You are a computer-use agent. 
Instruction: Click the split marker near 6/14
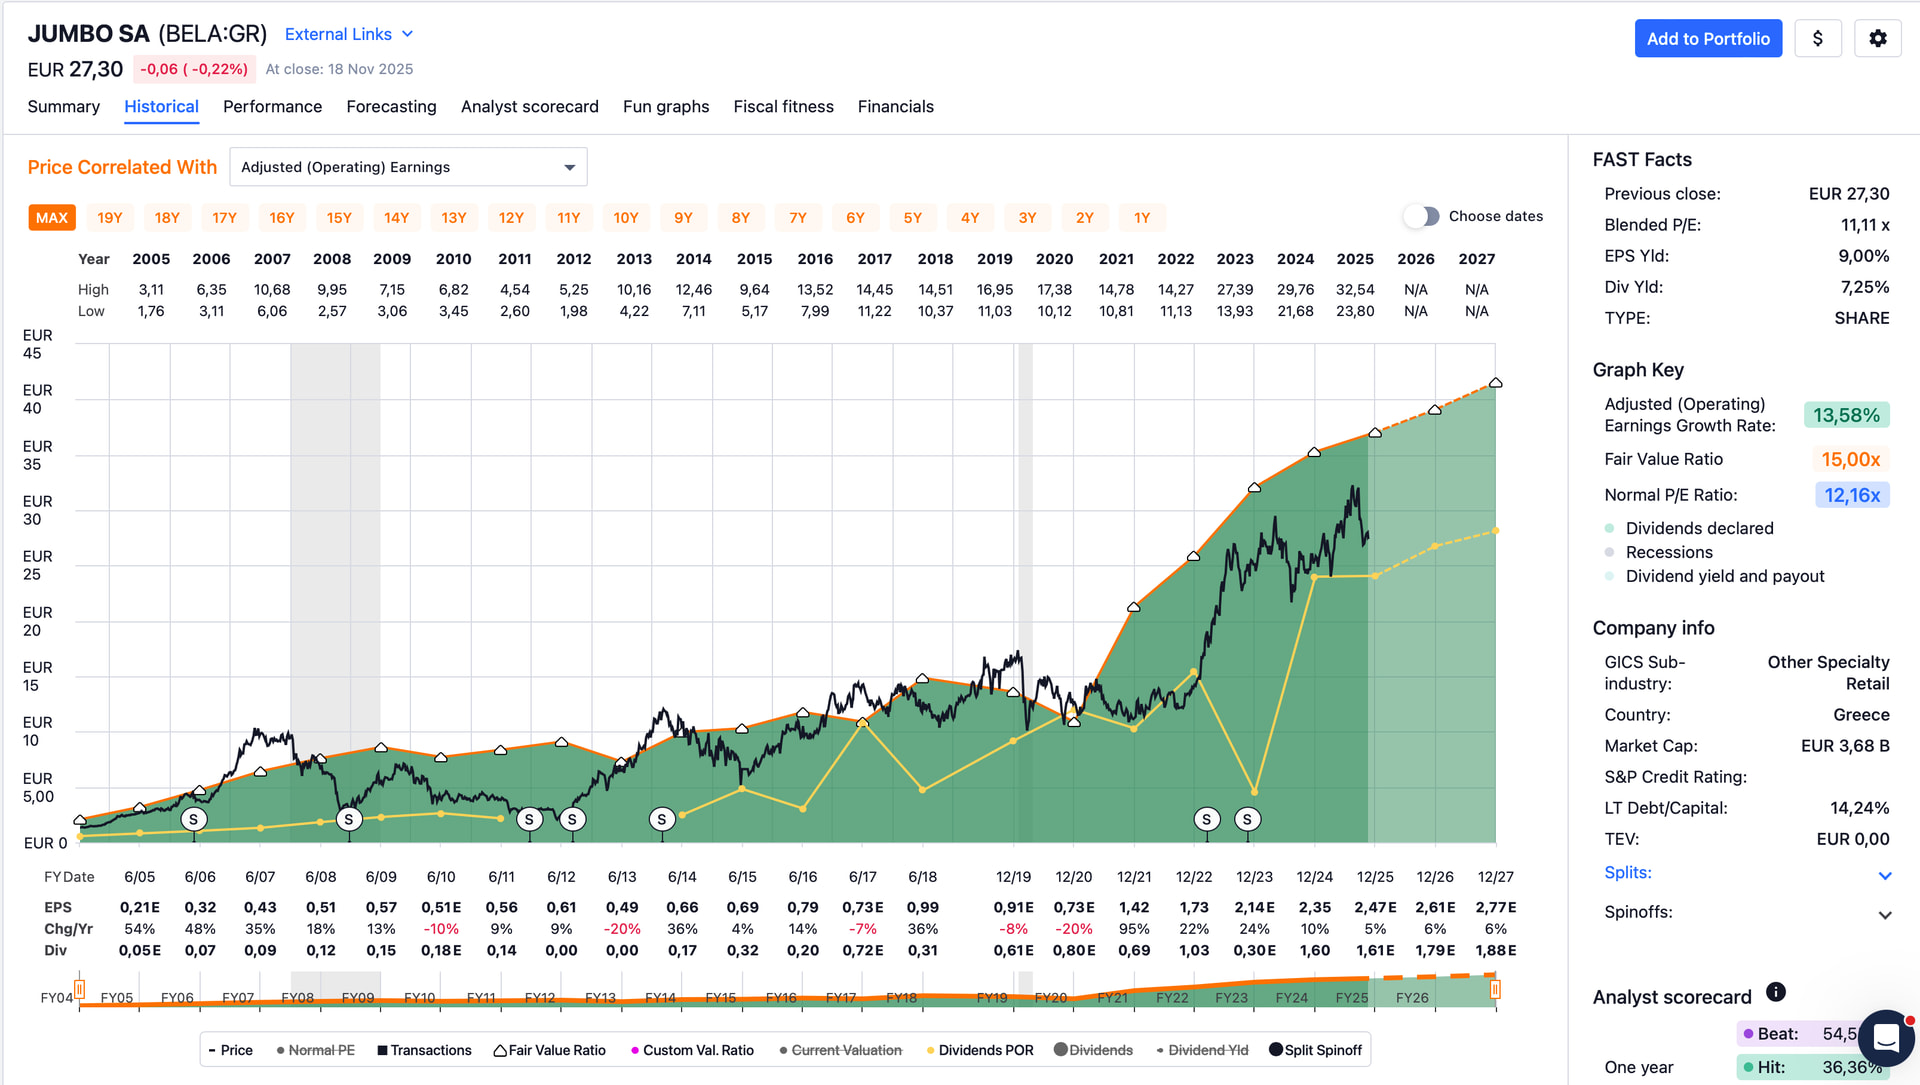coord(662,820)
